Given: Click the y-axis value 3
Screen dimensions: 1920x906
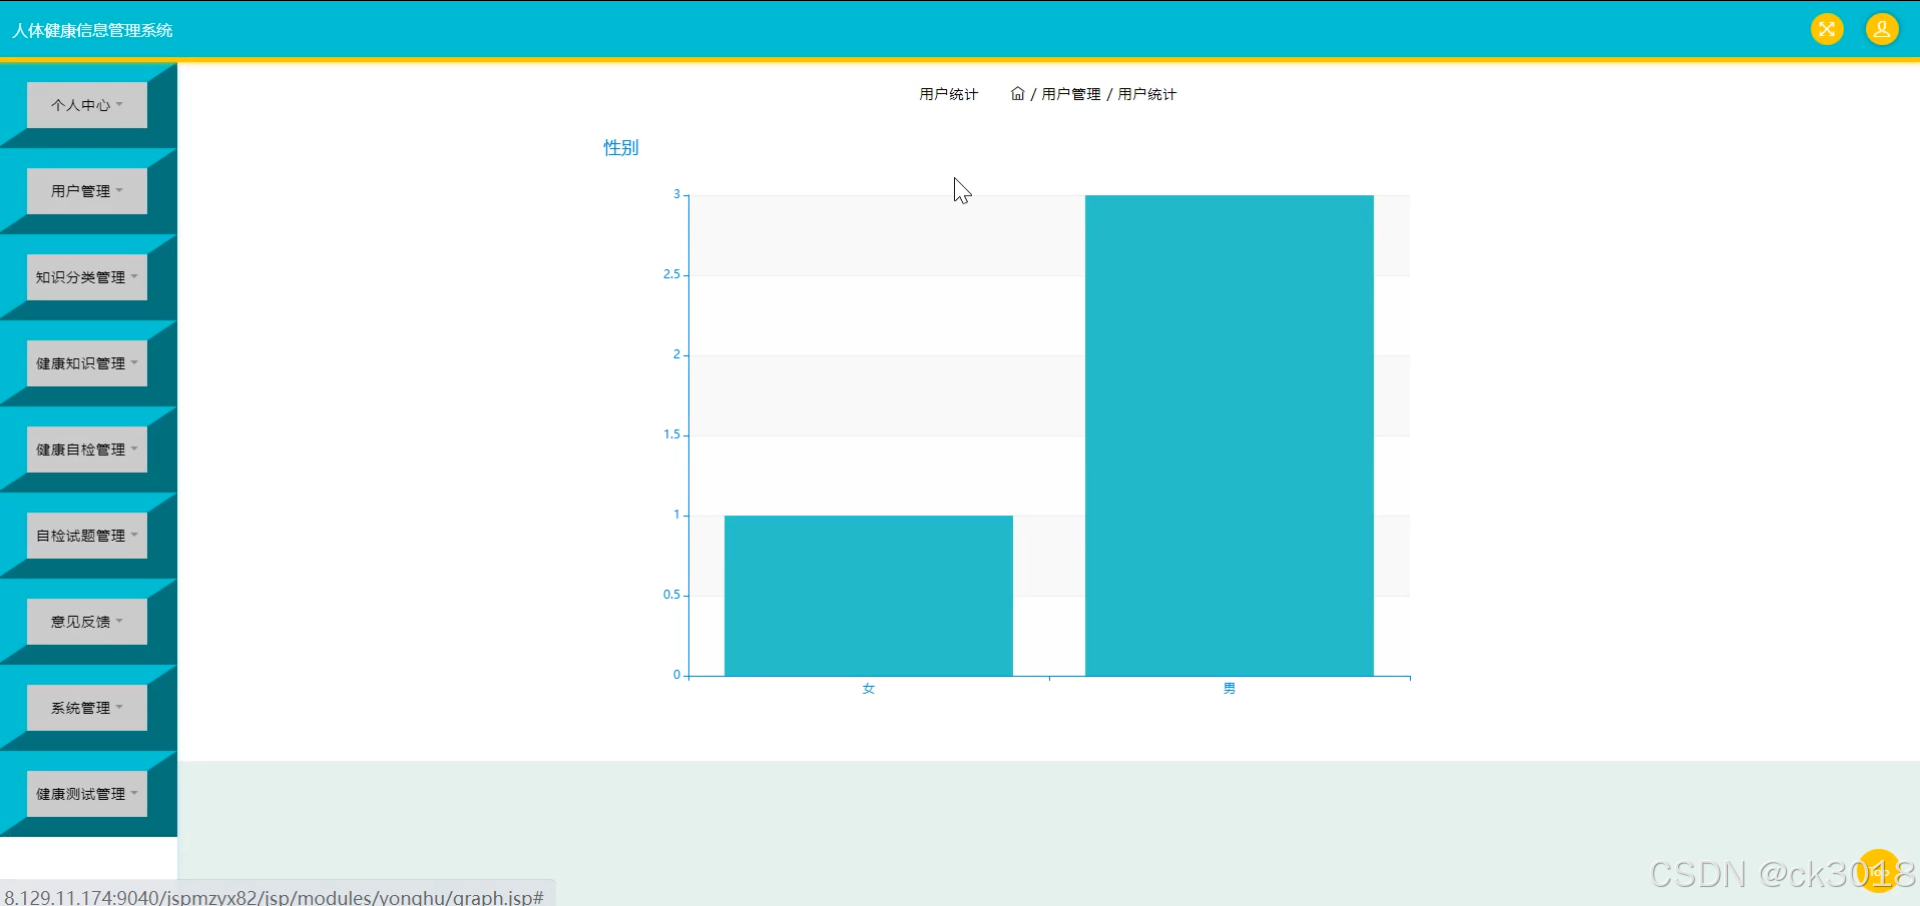Looking at the screenshot, I should [677, 194].
